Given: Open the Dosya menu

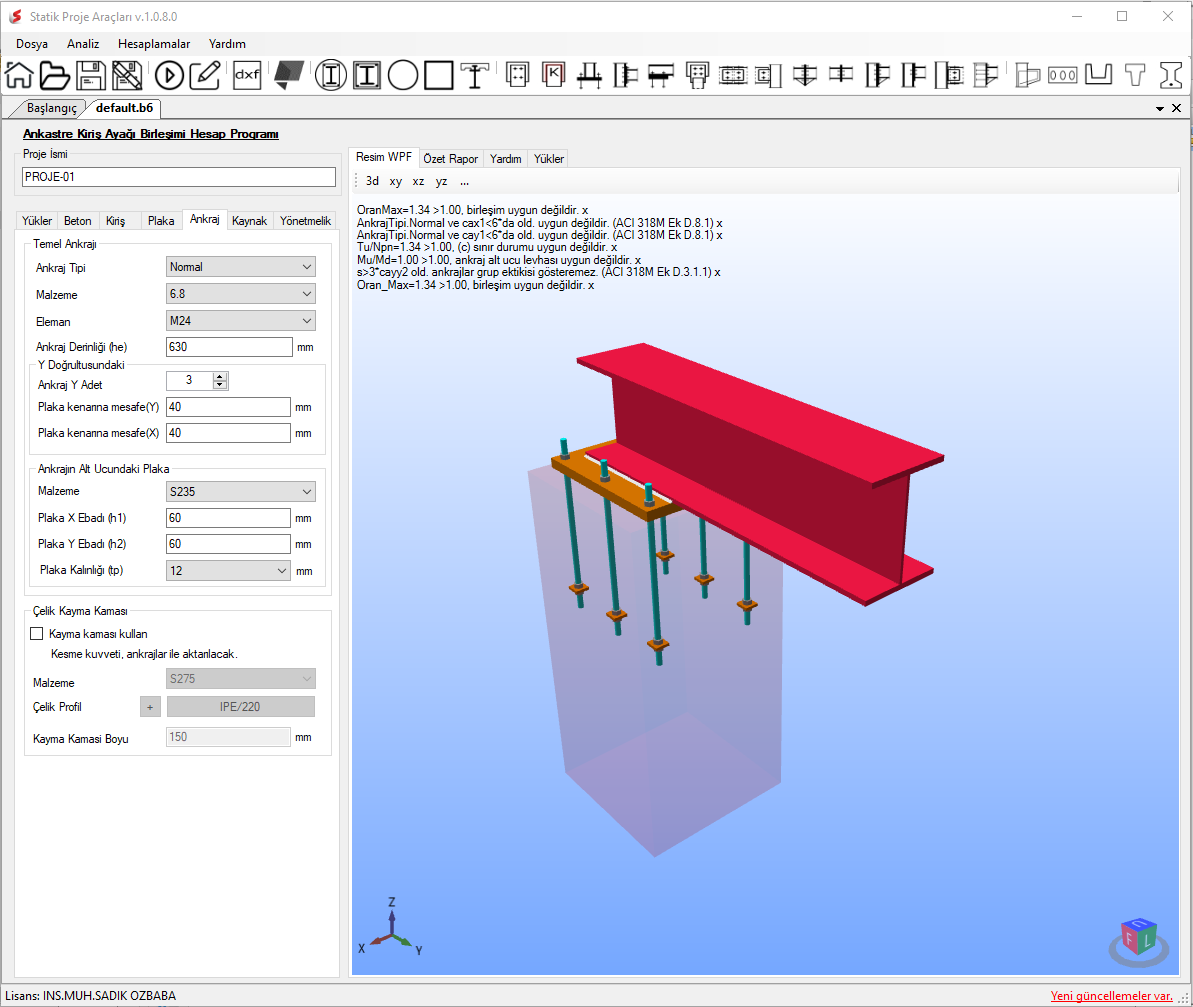Looking at the screenshot, I should point(32,44).
